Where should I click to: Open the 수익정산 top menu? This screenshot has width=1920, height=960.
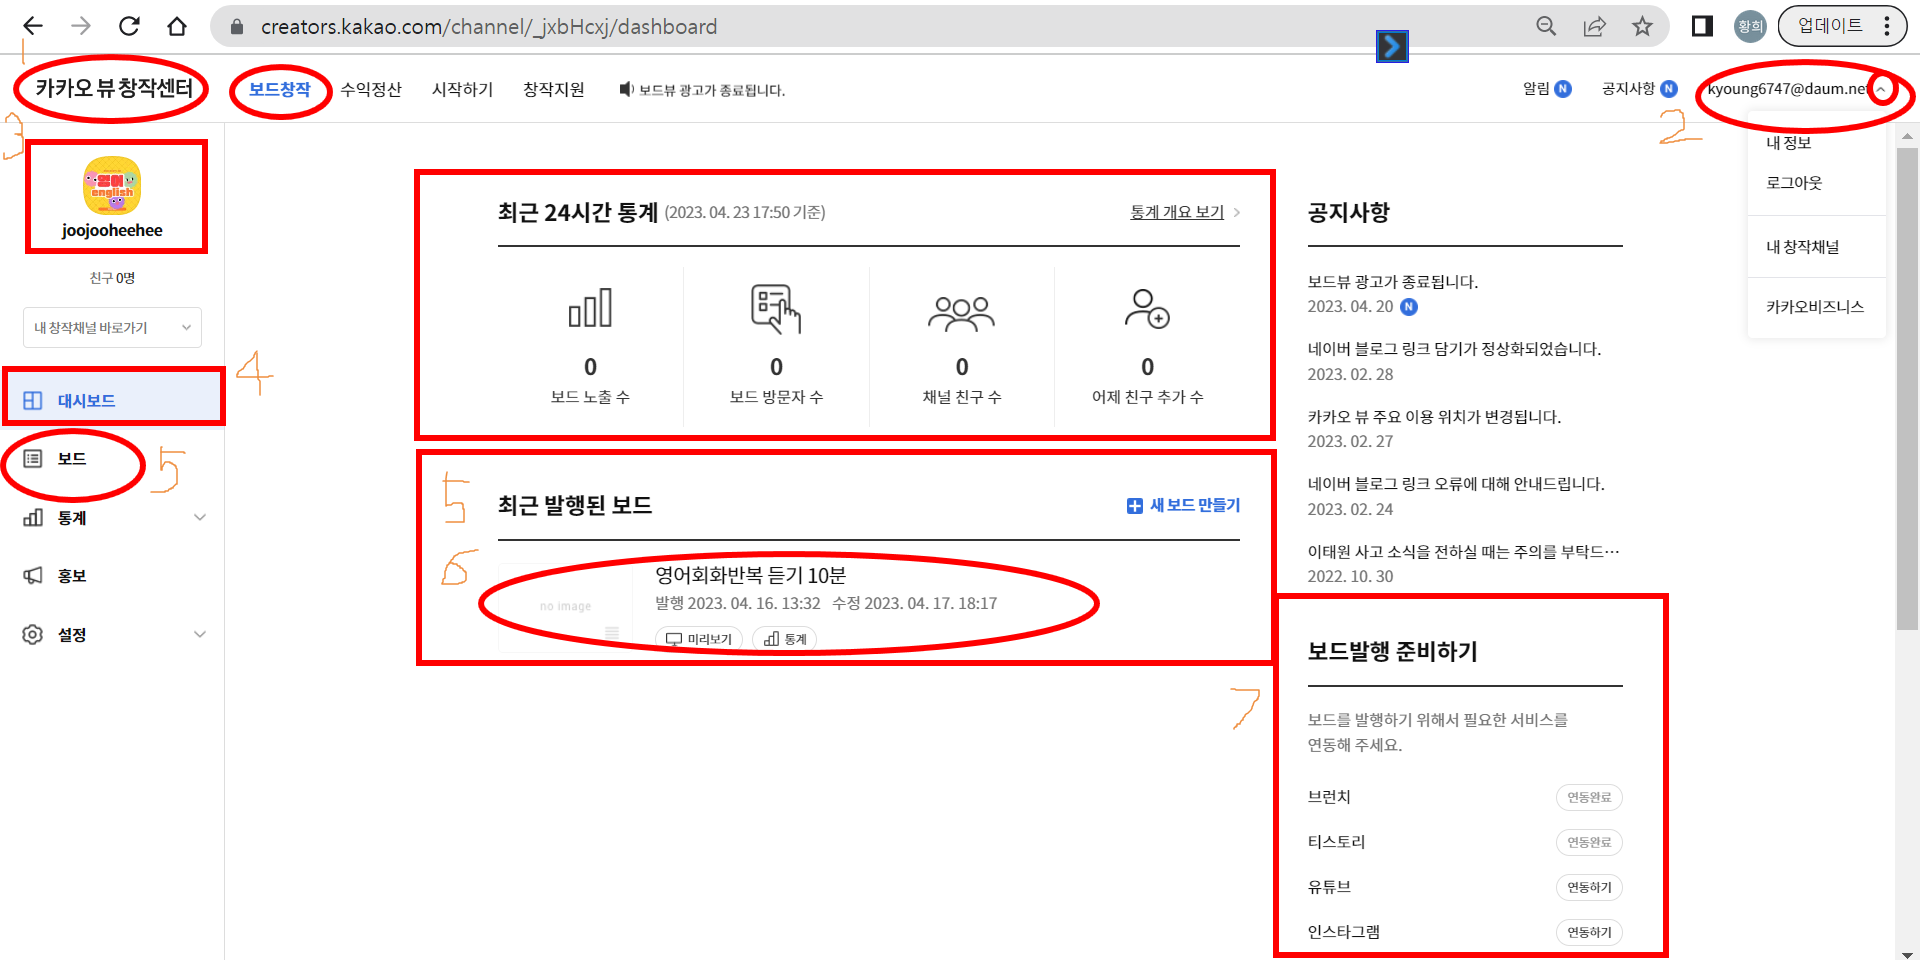click(371, 89)
